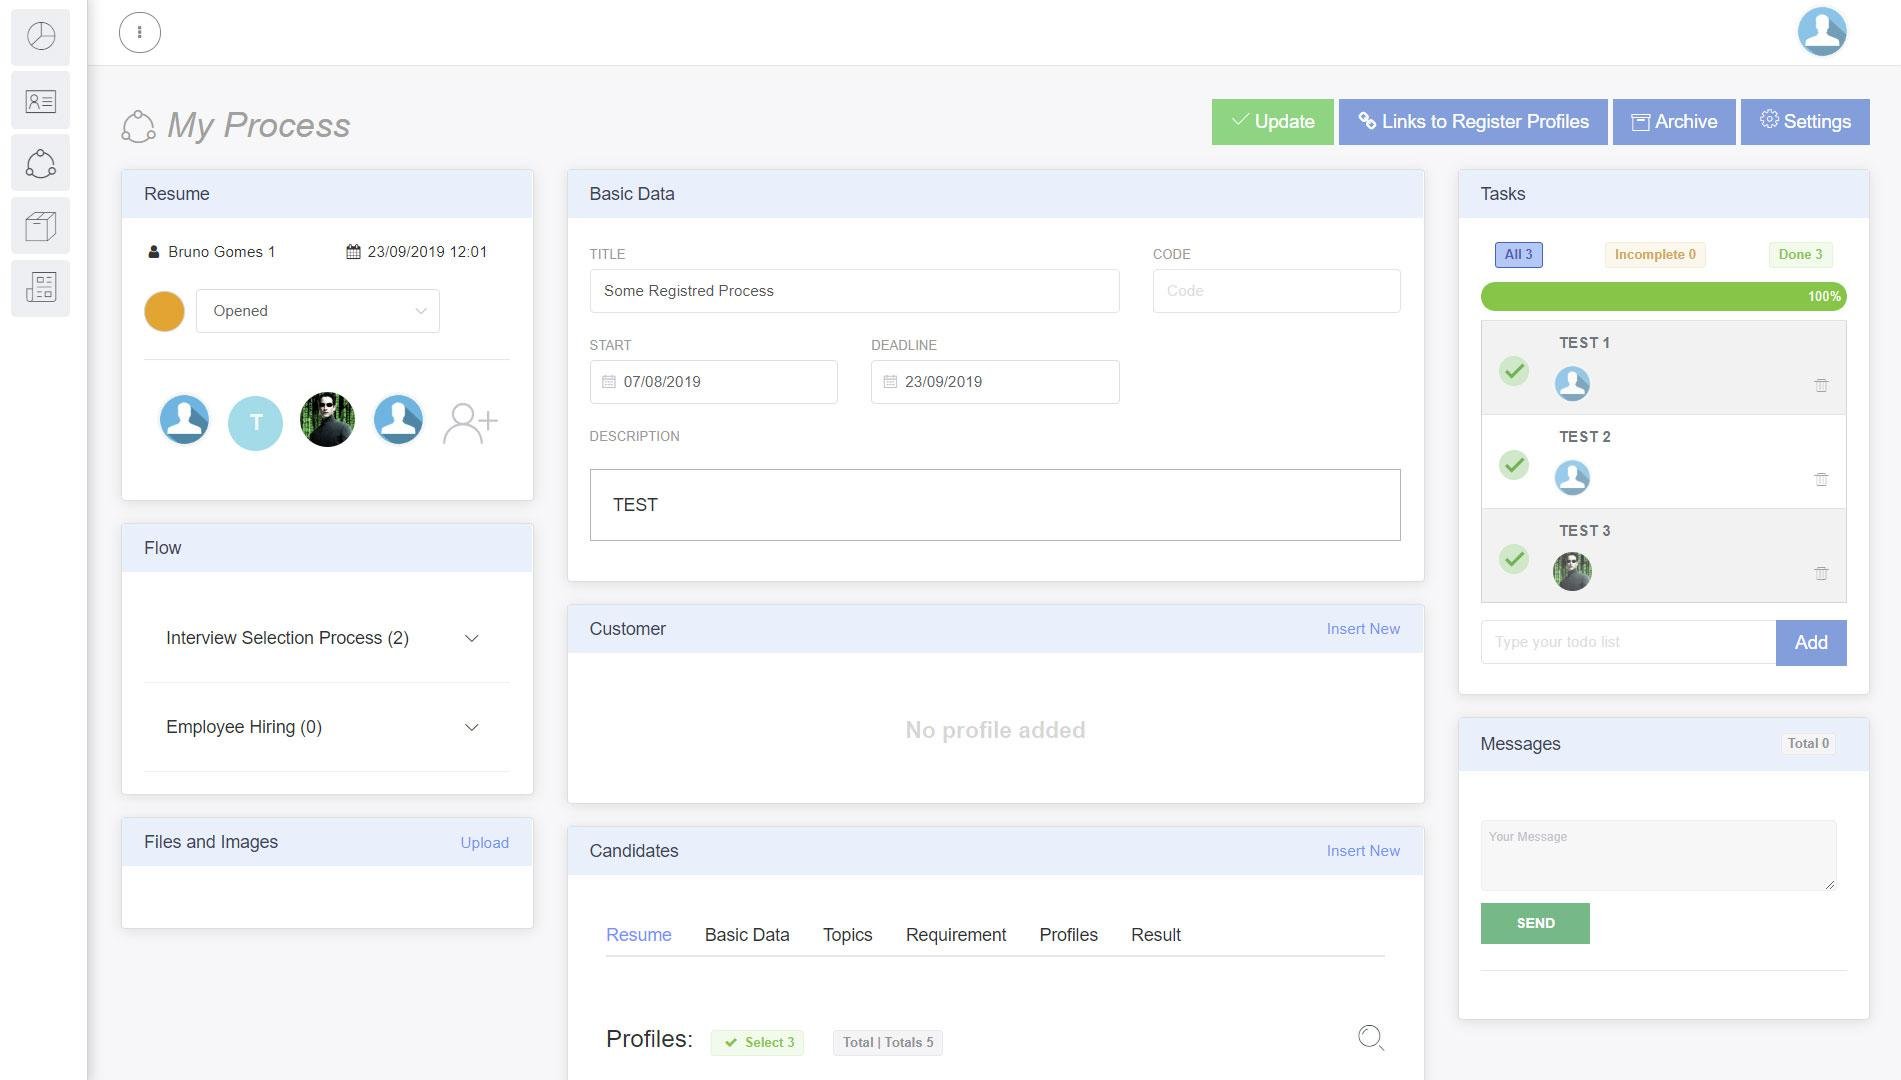Send the message

coord(1535,924)
